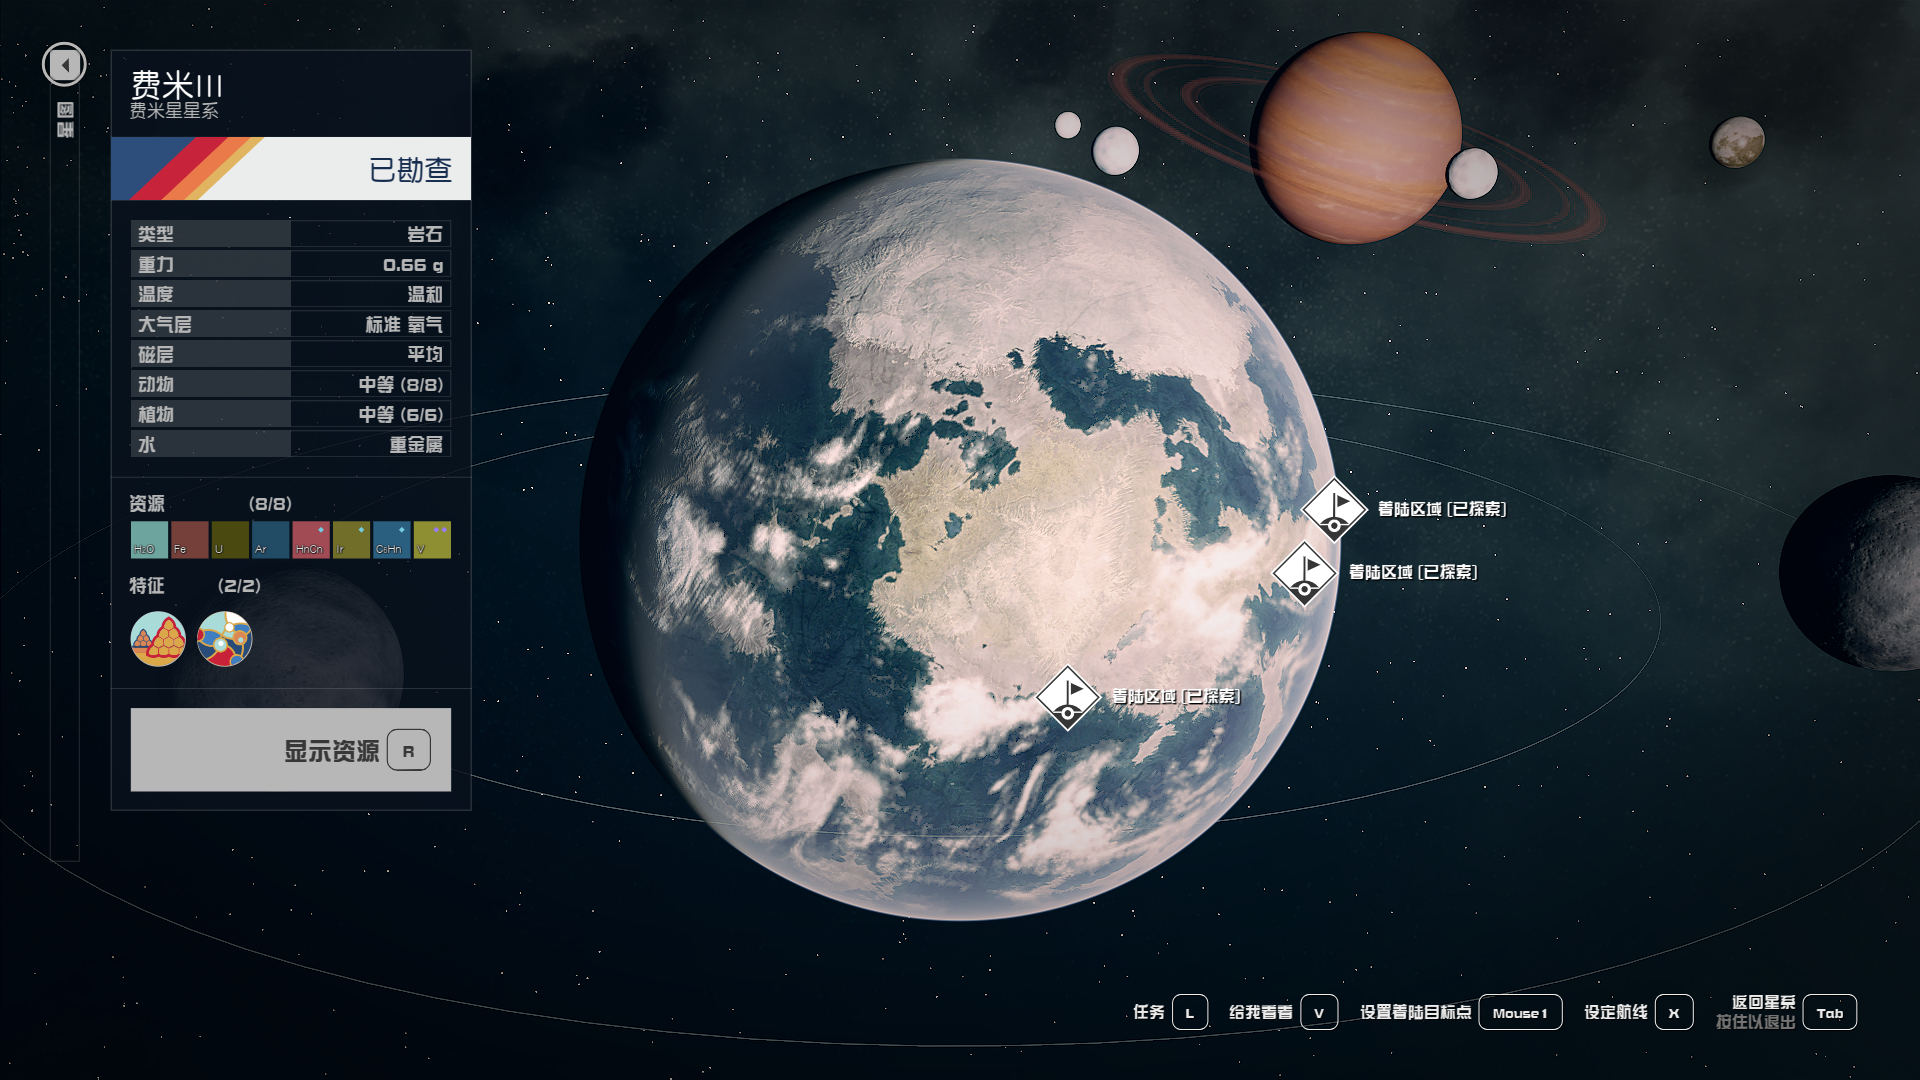
Task: Click the 动物 中等 (8/8) fauna row
Action: point(291,384)
